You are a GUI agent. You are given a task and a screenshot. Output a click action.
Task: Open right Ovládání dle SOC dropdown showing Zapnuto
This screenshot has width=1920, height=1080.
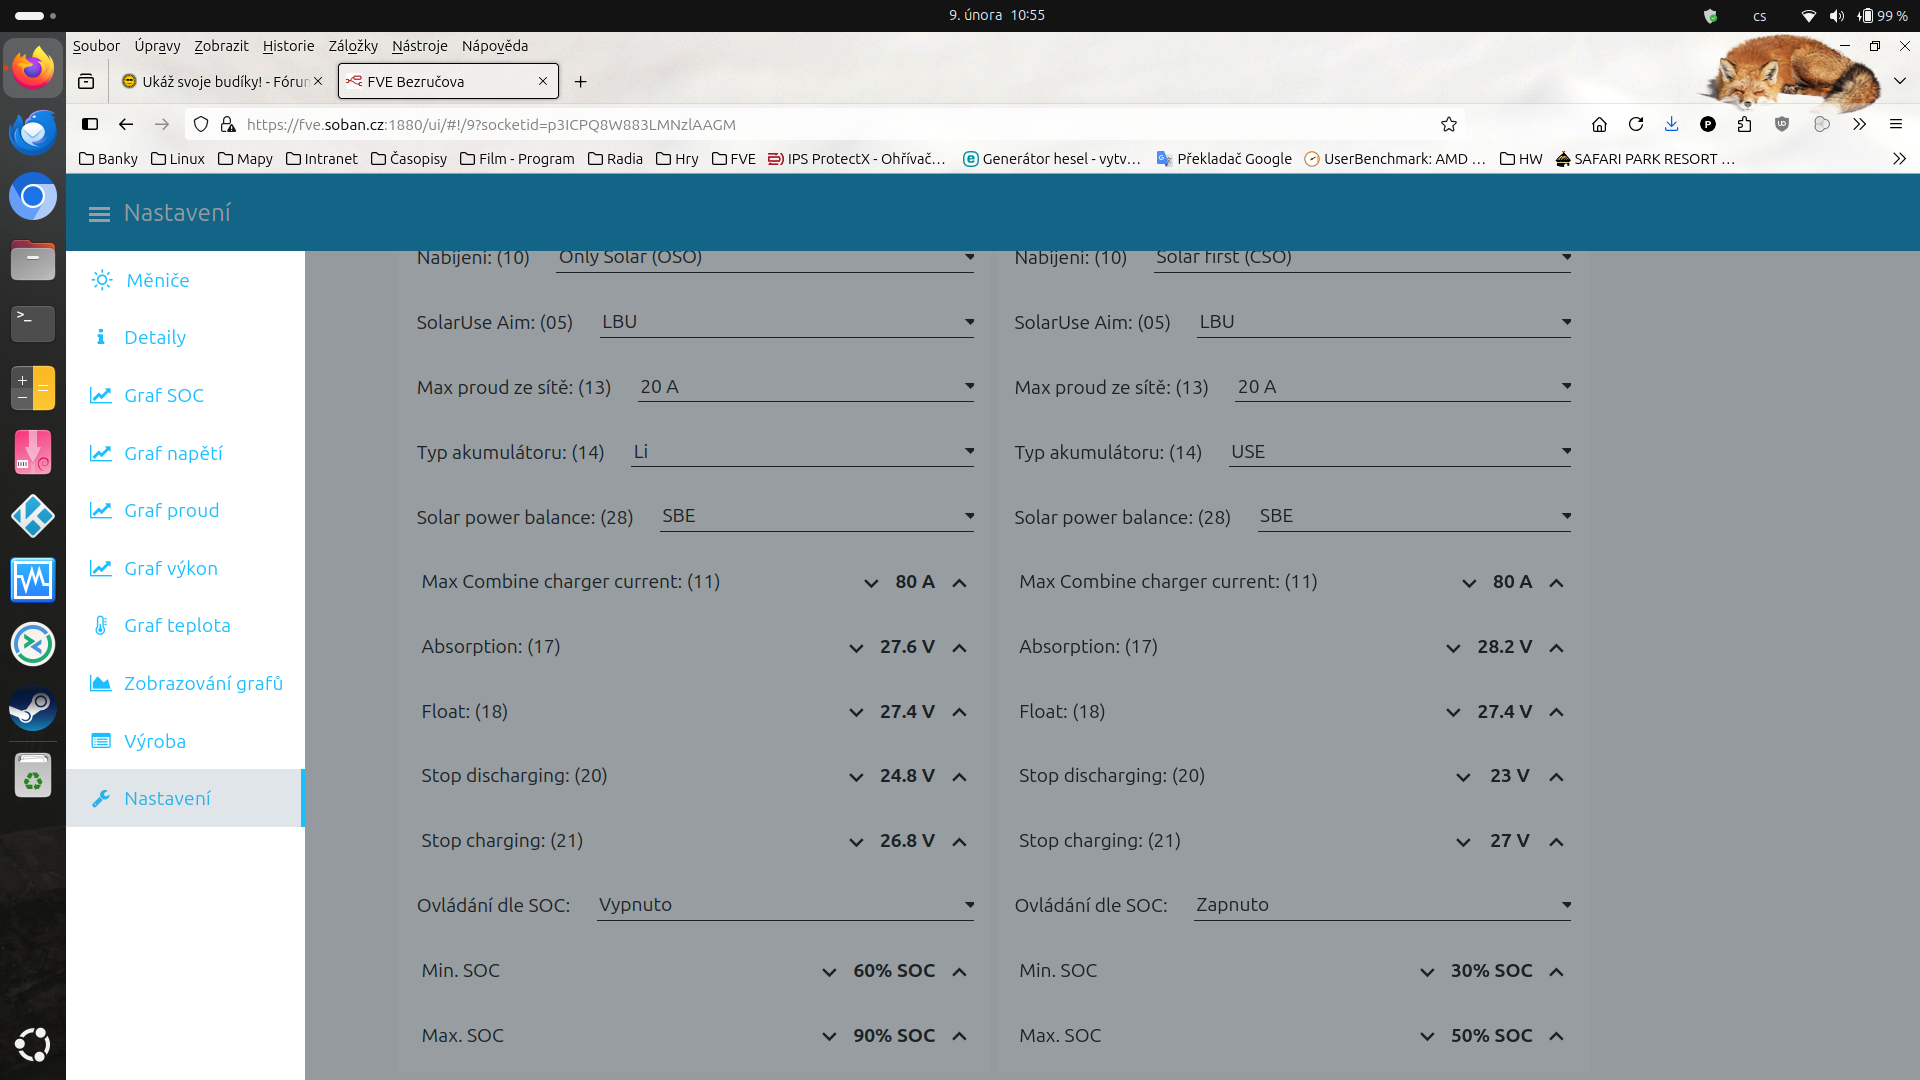click(x=1382, y=905)
